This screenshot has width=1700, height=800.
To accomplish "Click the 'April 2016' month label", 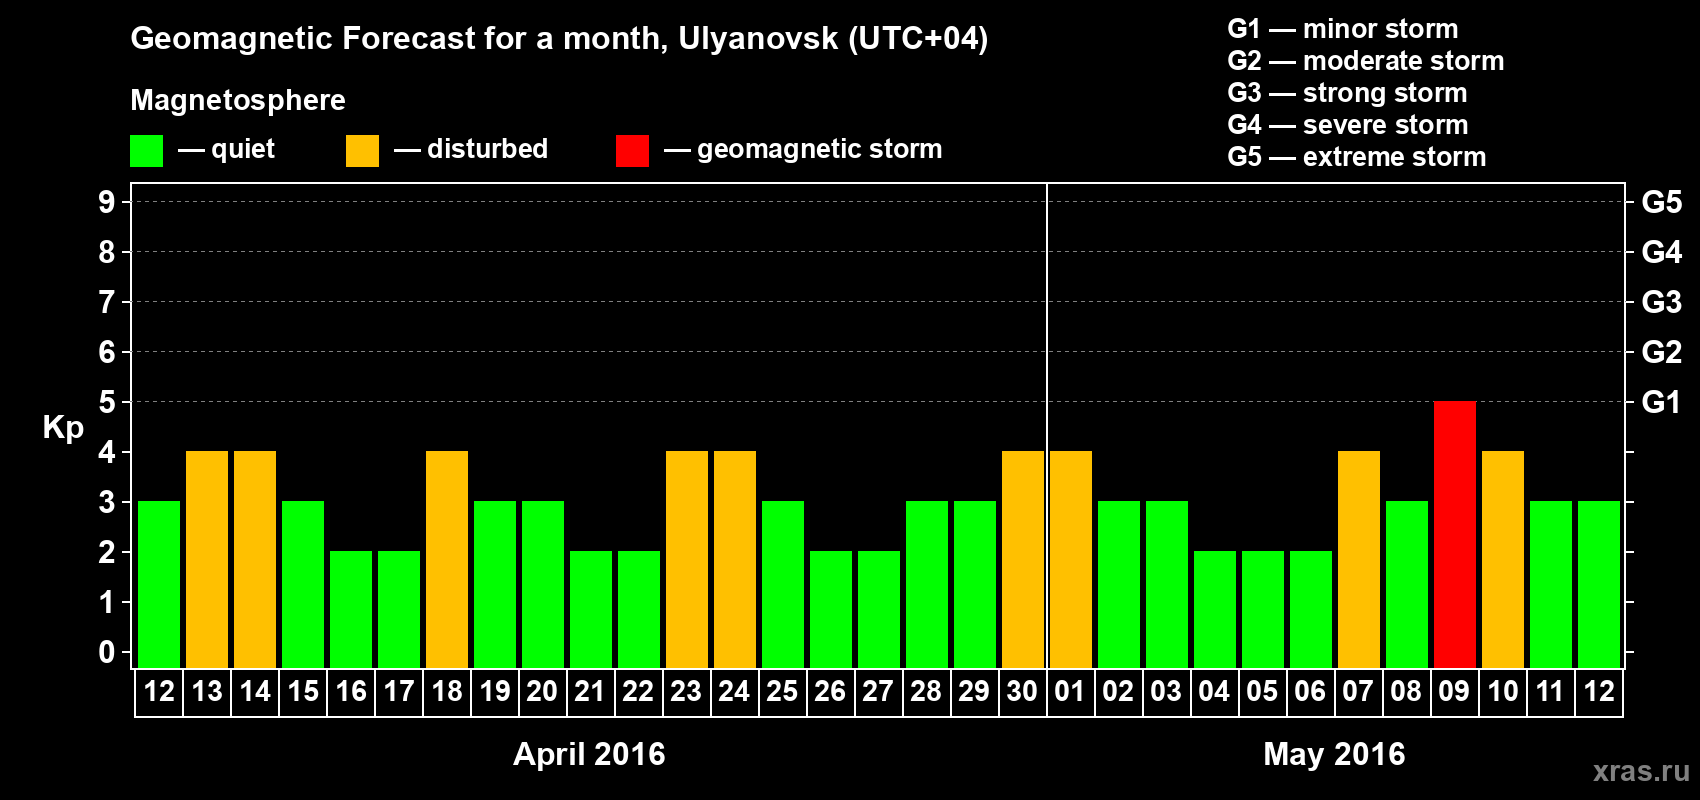I will click(x=589, y=754).
